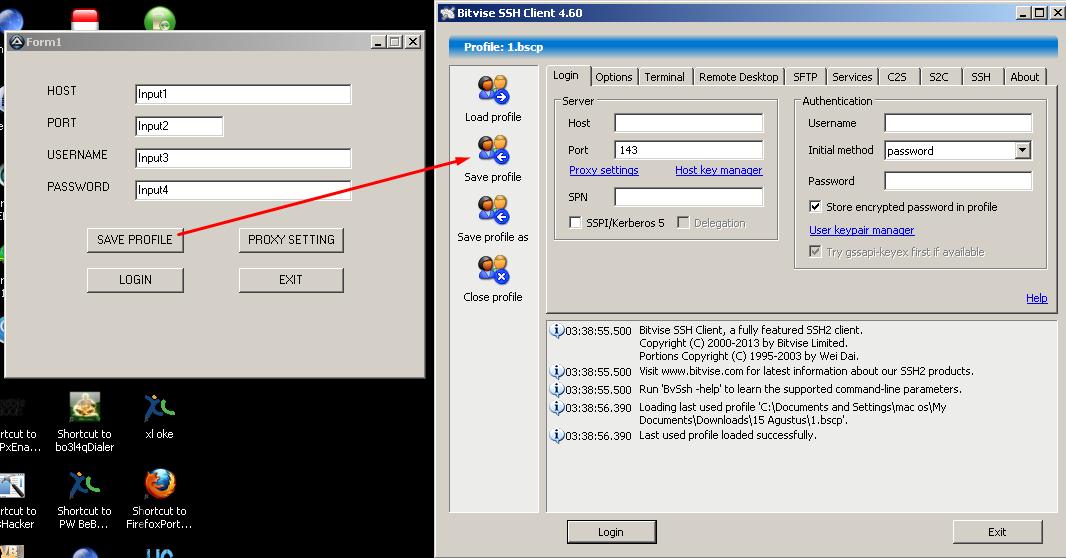Select the Login tab
The image size is (1066, 558).
coord(566,75)
